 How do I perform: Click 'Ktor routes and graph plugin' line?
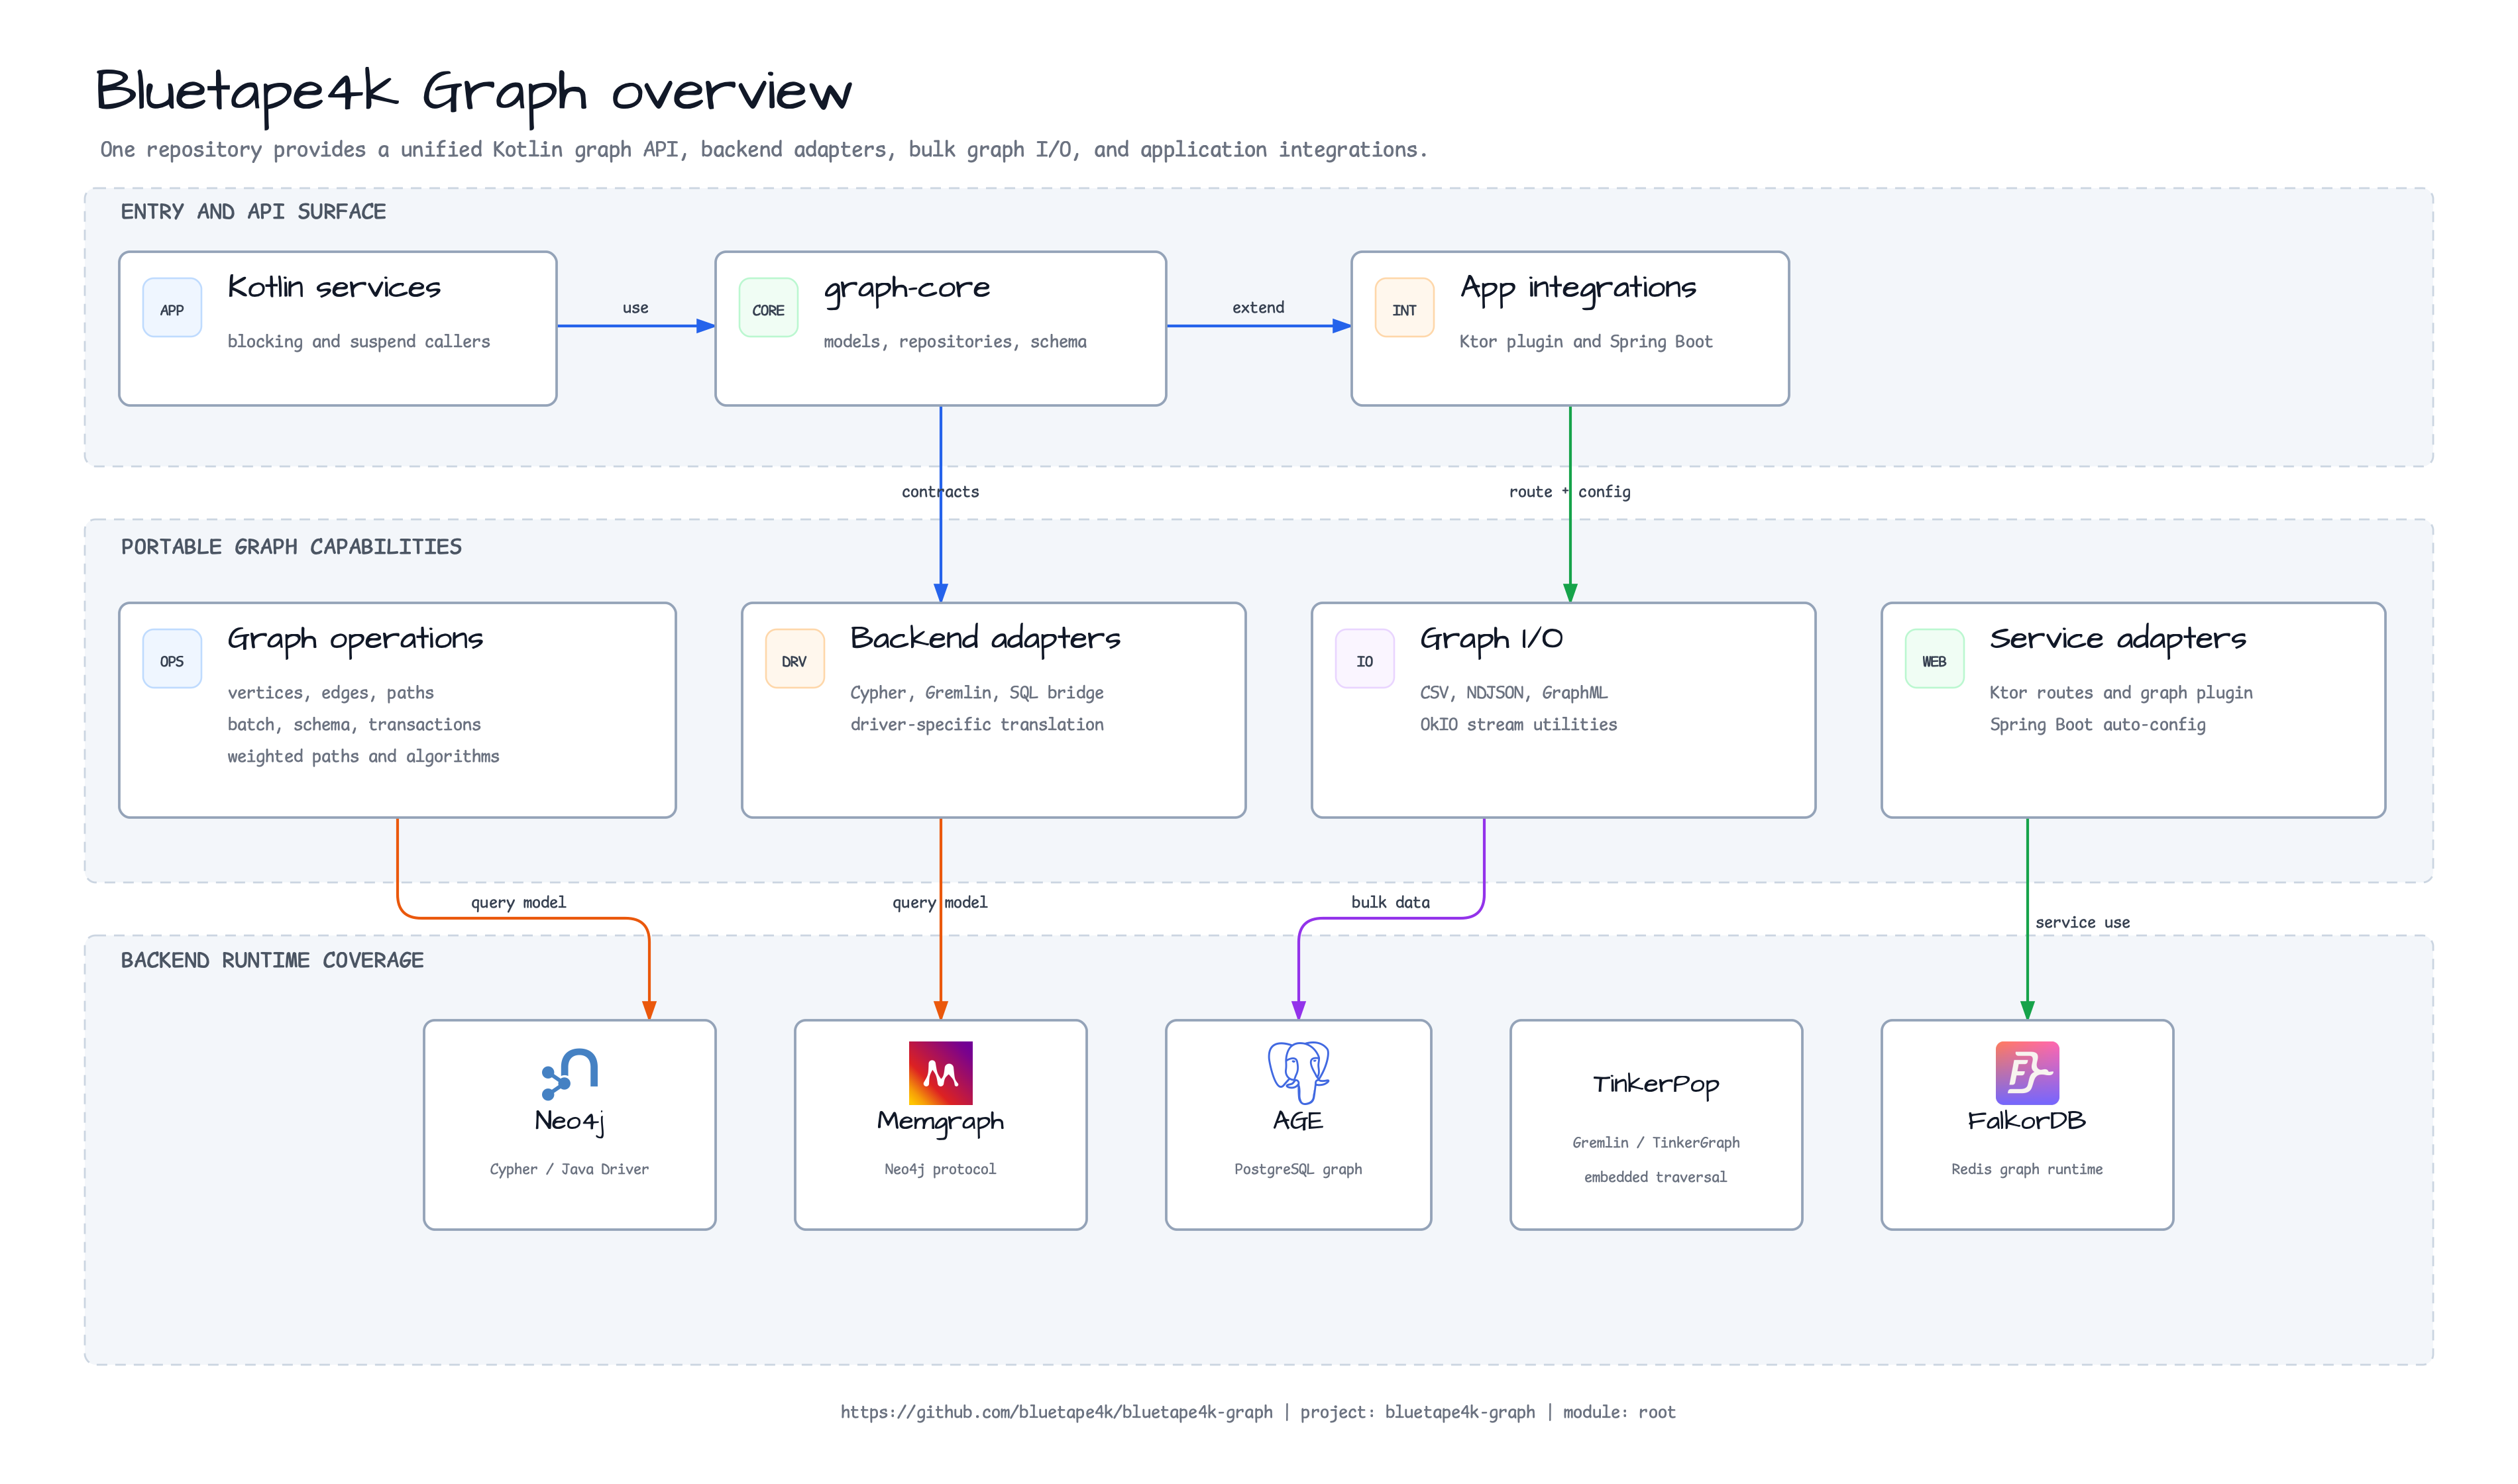[2121, 693]
